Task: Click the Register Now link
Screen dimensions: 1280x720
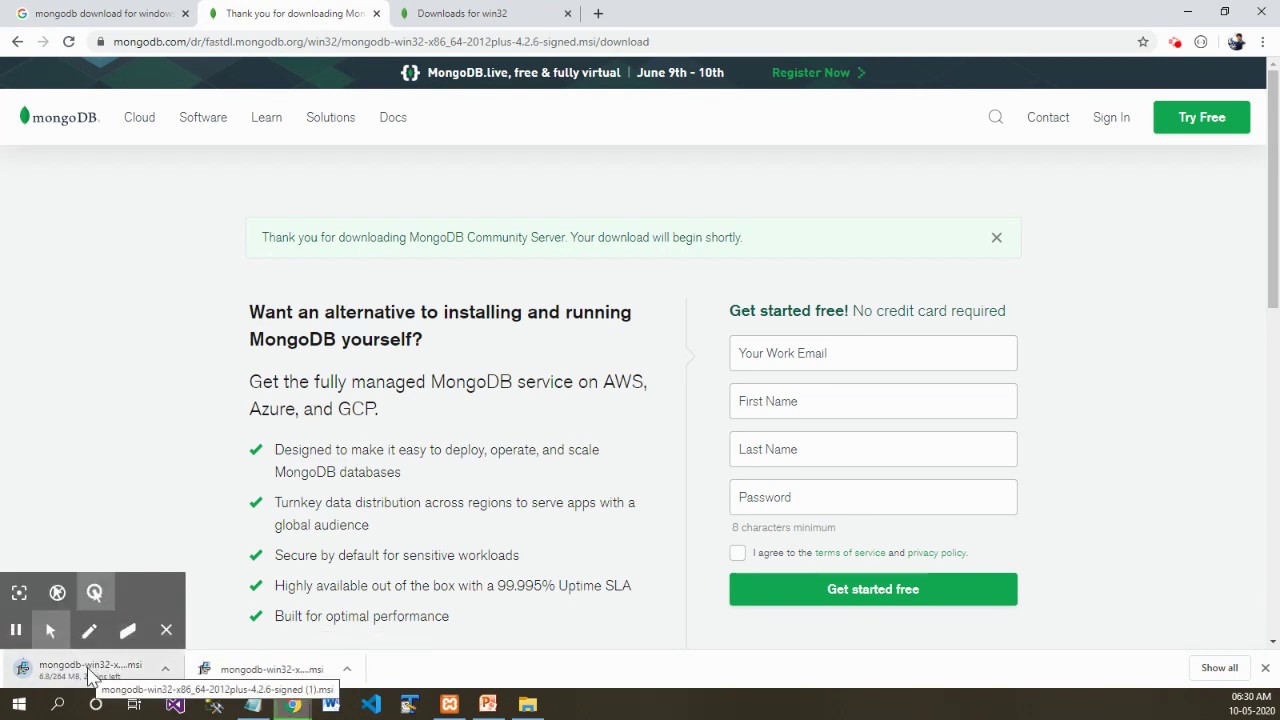Action: [818, 72]
